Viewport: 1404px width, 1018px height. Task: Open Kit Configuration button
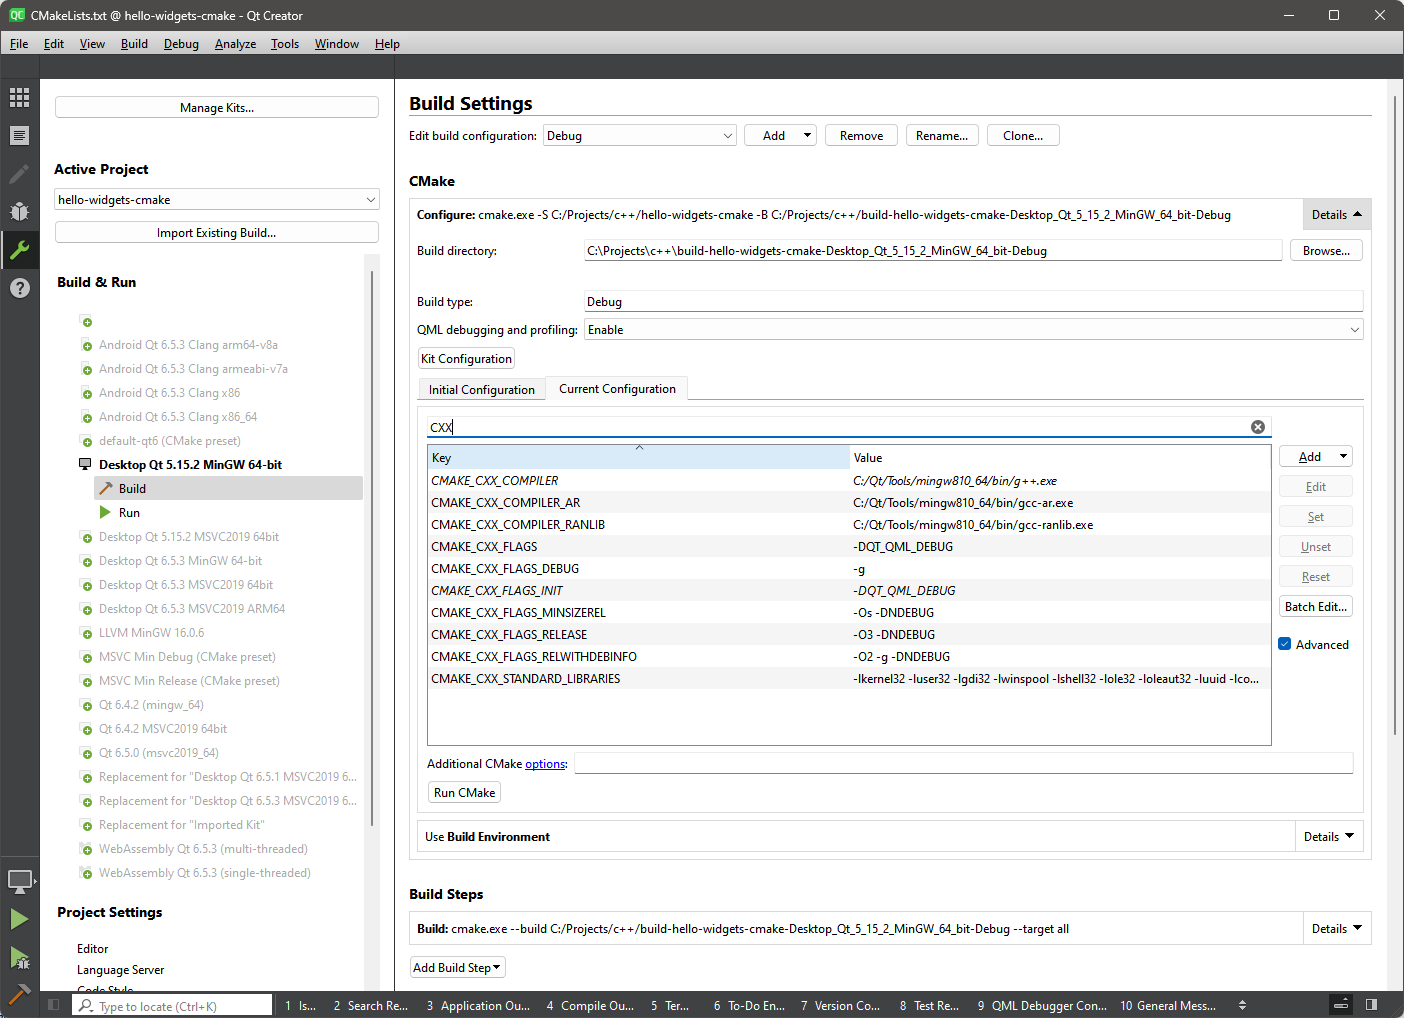(466, 358)
